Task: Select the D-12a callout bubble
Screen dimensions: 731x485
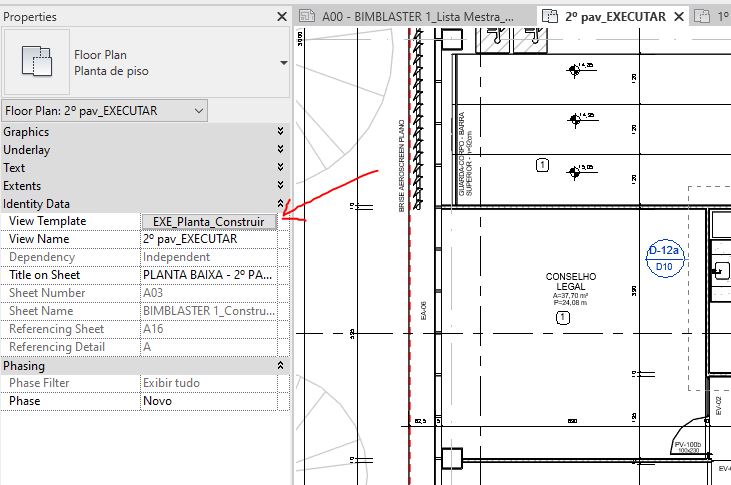Action: point(664,259)
